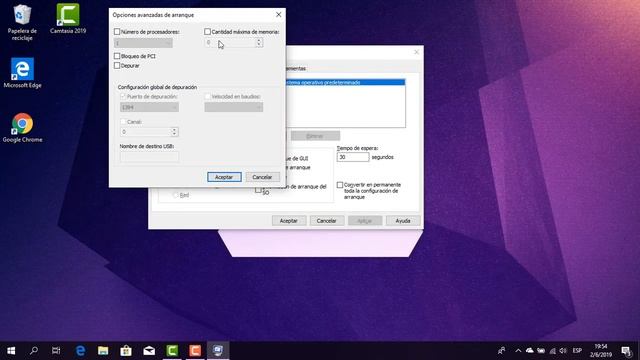Click the Nombre de destino USB field
The width and height of the screenshot is (640, 360).
coord(149,156)
